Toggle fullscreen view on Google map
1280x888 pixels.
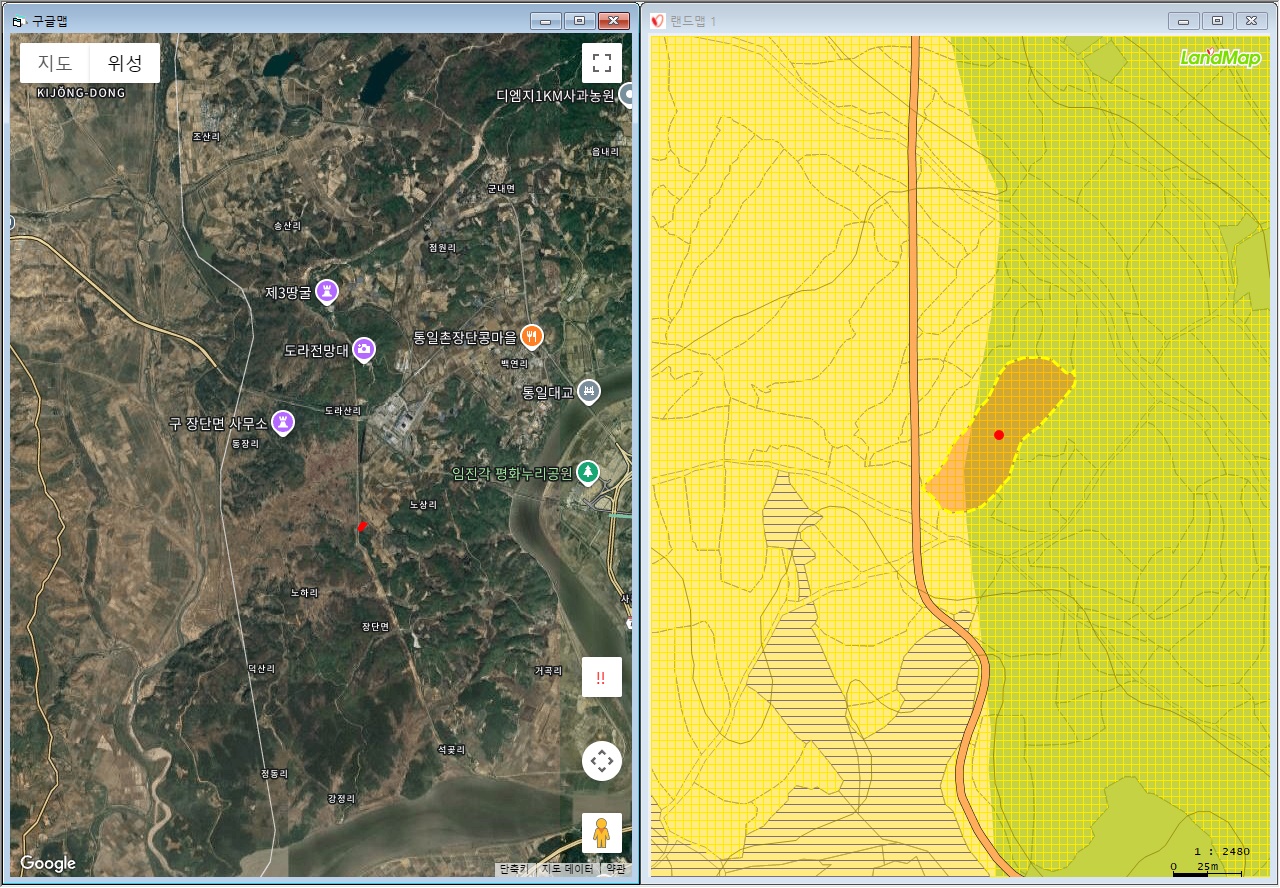pyautogui.click(x=602, y=63)
